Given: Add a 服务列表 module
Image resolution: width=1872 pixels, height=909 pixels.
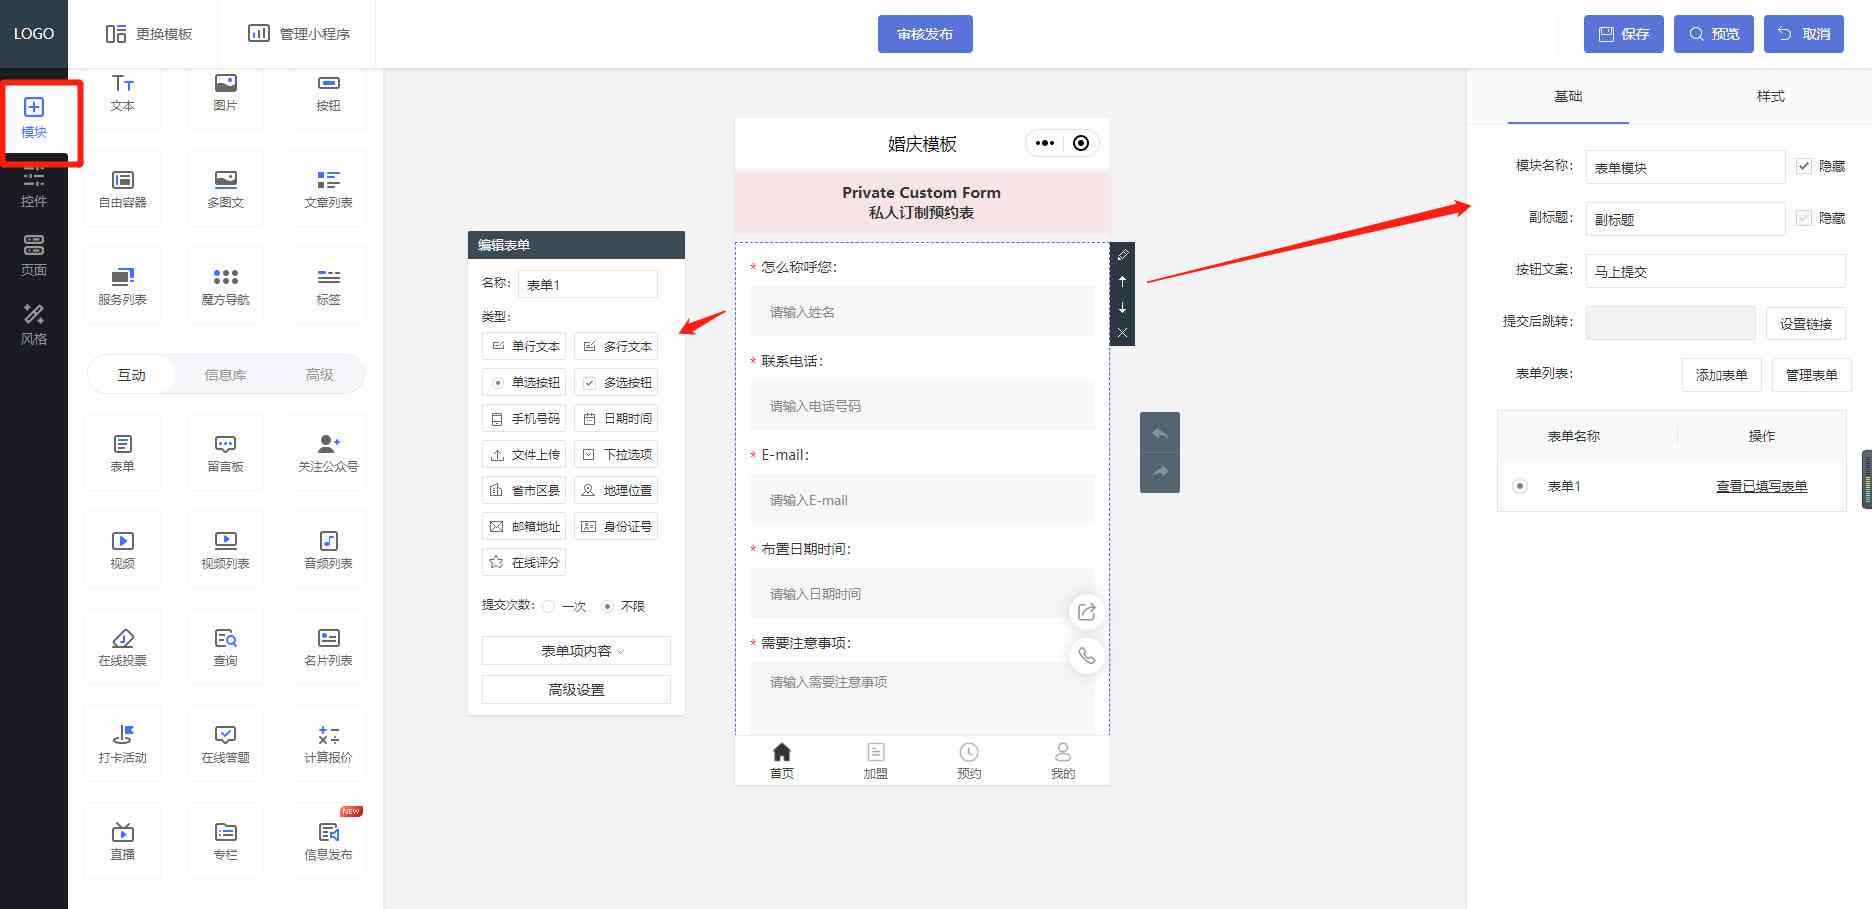Looking at the screenshot, I should tap(123, 285).
